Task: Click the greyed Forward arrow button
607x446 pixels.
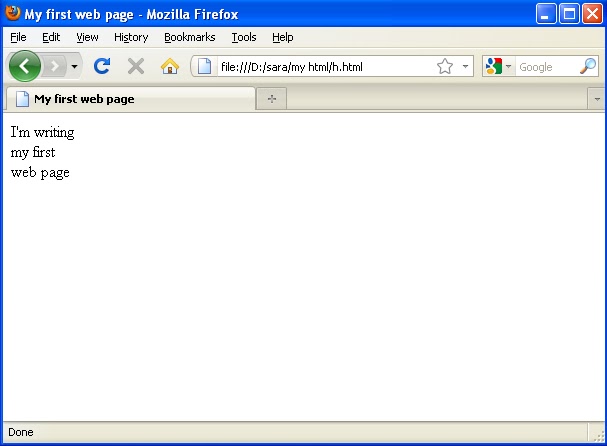Action: [x=55, y=67]
